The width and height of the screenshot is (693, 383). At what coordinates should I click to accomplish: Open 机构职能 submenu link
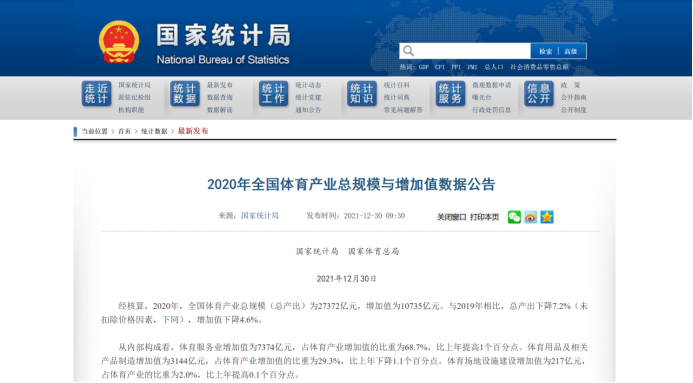click(131, 110)
